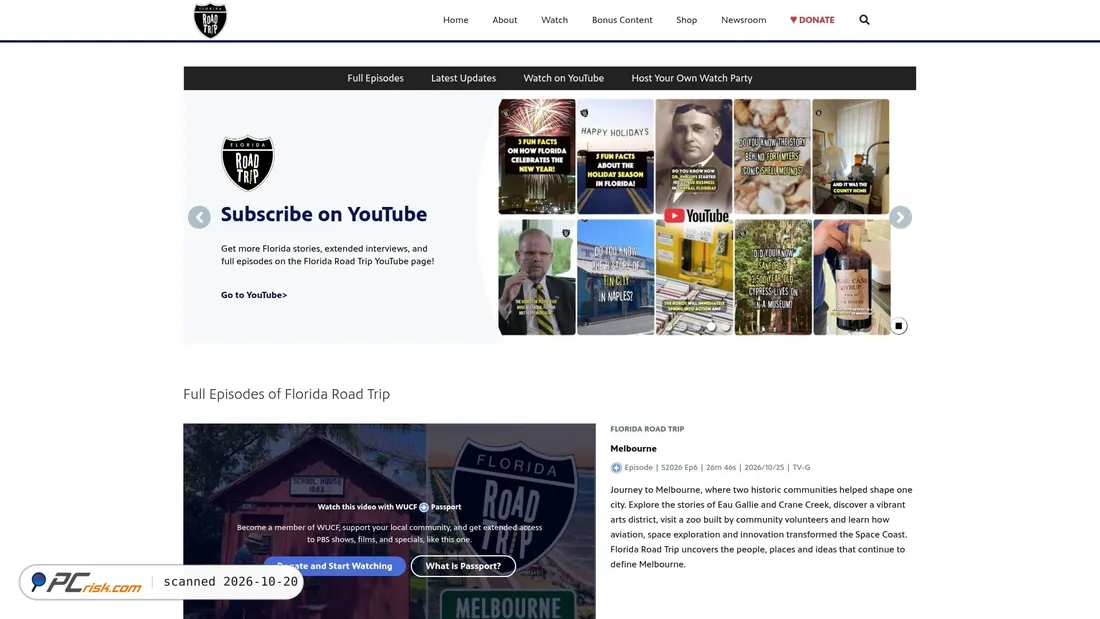This screenshot has width=1100, height=619.
Task: Click Donate and Start Watching button
Action: [x=335, y=566]
